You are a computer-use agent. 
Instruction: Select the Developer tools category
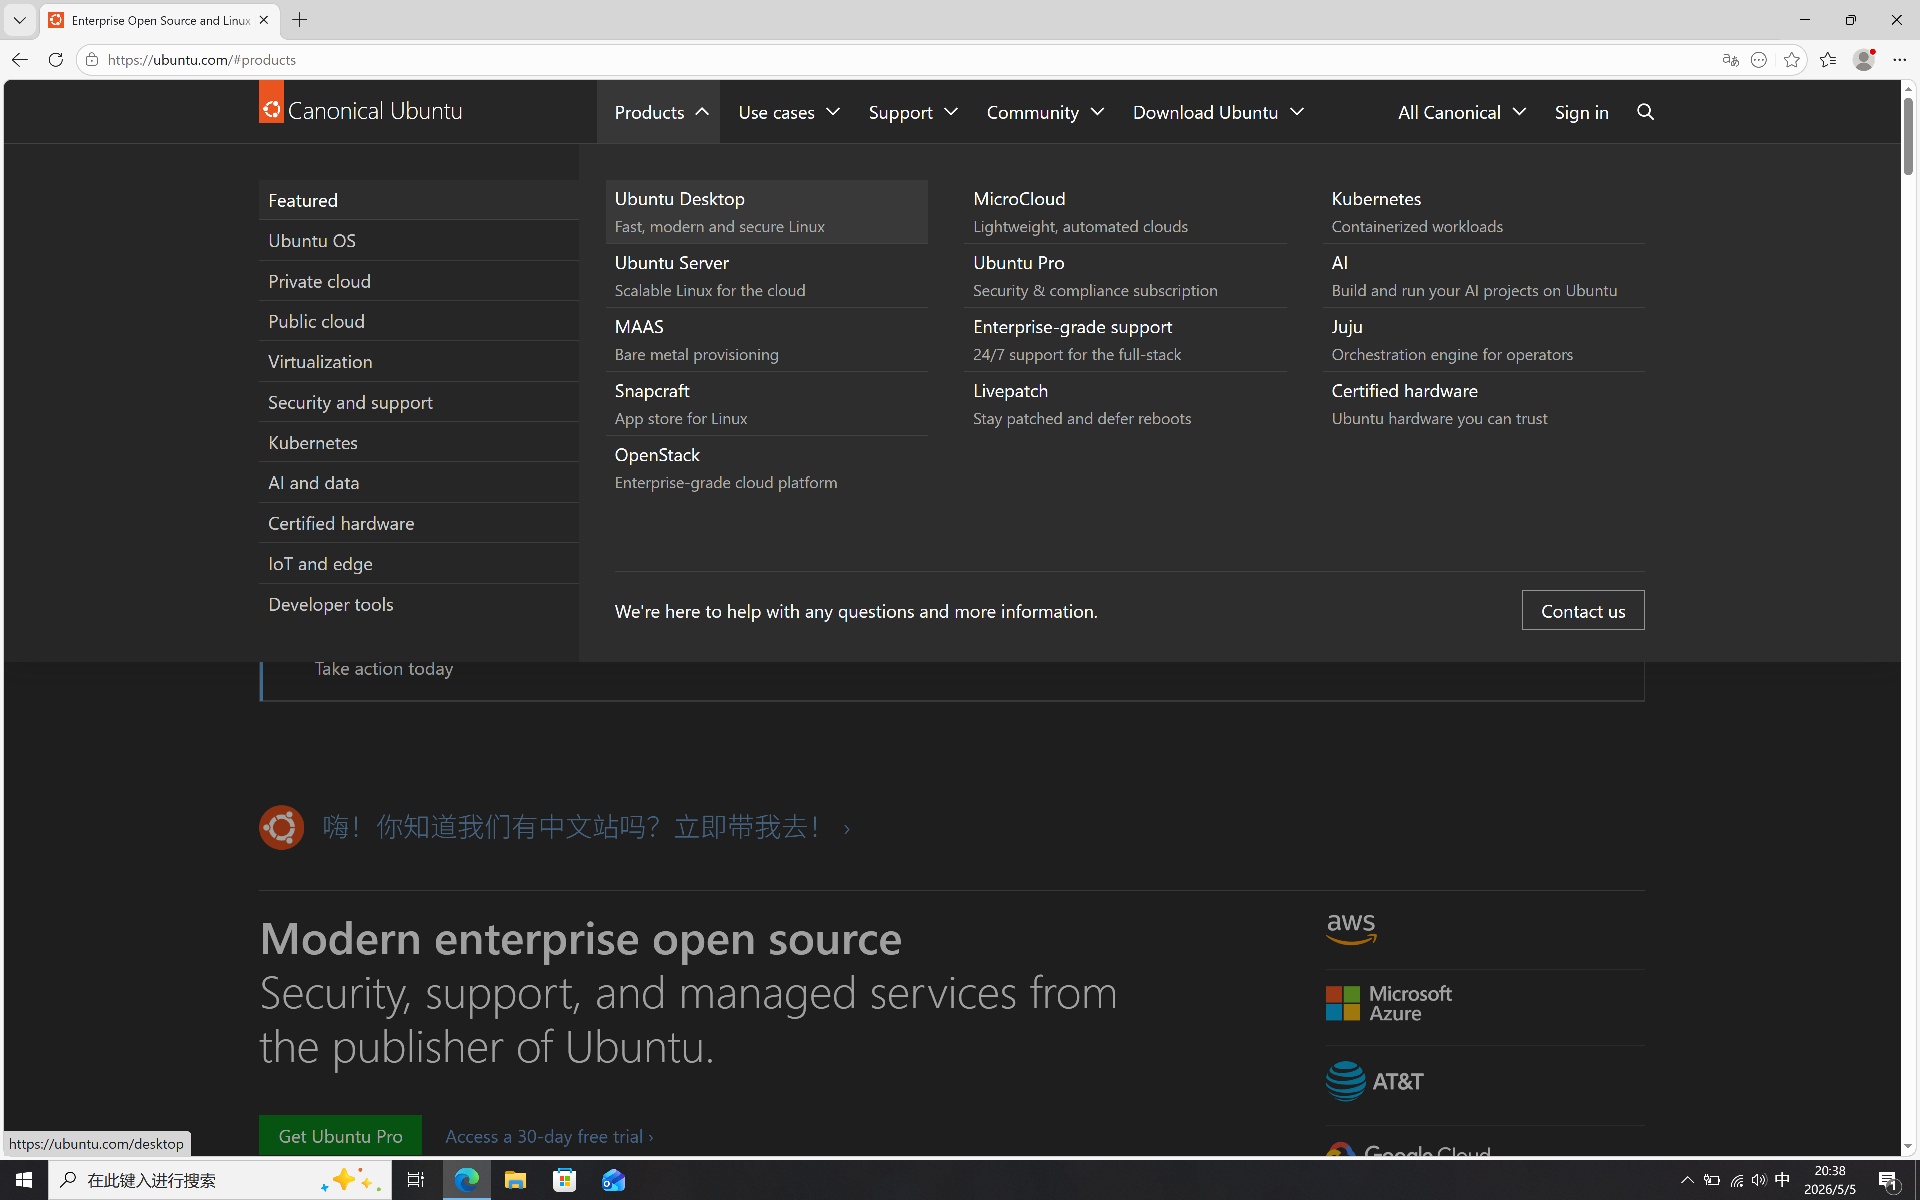419,604
